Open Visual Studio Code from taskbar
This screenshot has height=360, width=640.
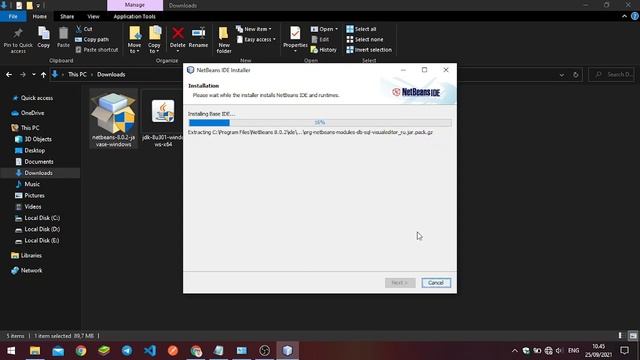150,351
